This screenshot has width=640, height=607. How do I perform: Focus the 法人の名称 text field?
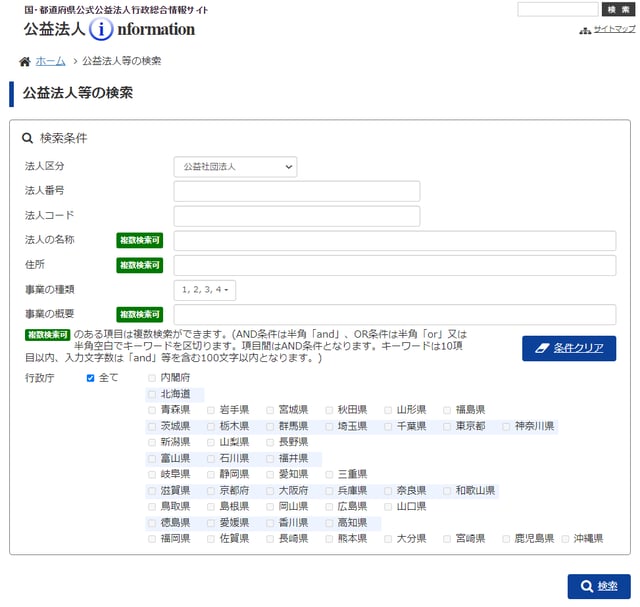pyautogui.click(x=394, y=241)
